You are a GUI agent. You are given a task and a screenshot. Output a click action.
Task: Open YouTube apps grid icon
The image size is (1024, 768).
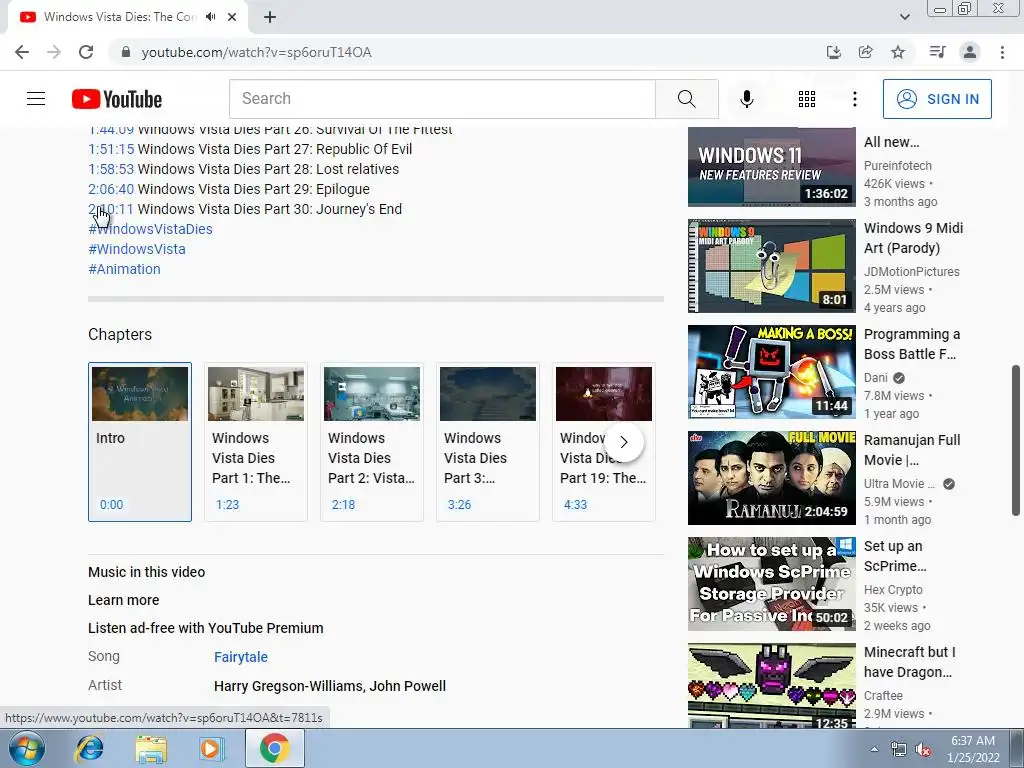coord(807,99)
